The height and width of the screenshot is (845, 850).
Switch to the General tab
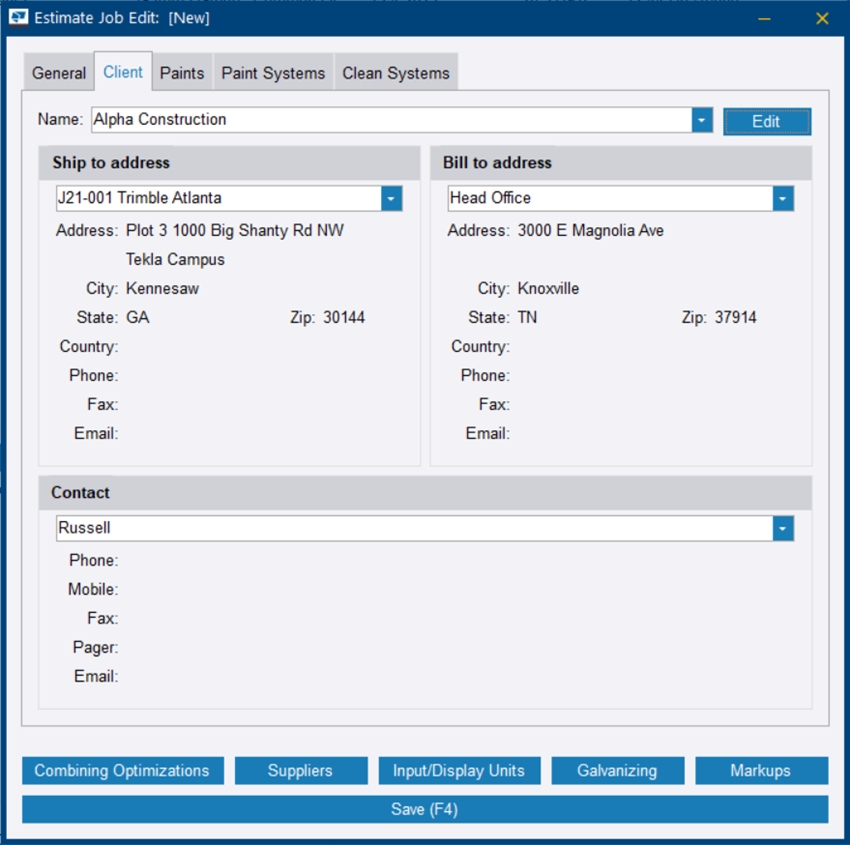tap(59, 74)
